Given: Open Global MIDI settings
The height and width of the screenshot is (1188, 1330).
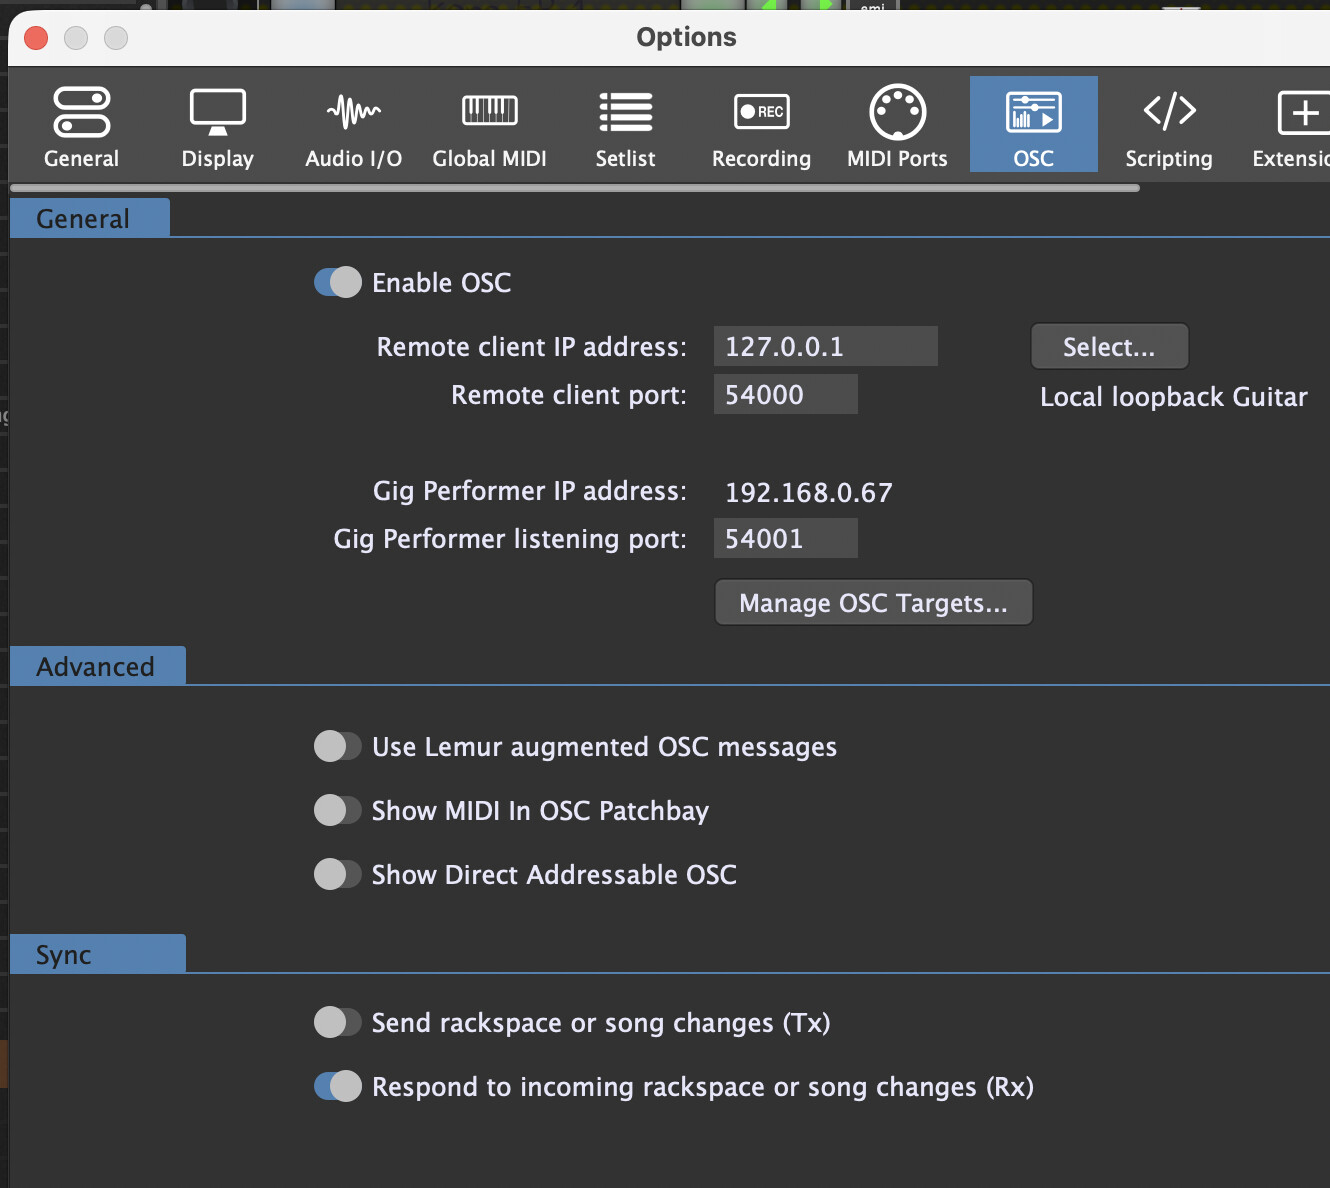Looking at the screenshot, I should [489, 126].
